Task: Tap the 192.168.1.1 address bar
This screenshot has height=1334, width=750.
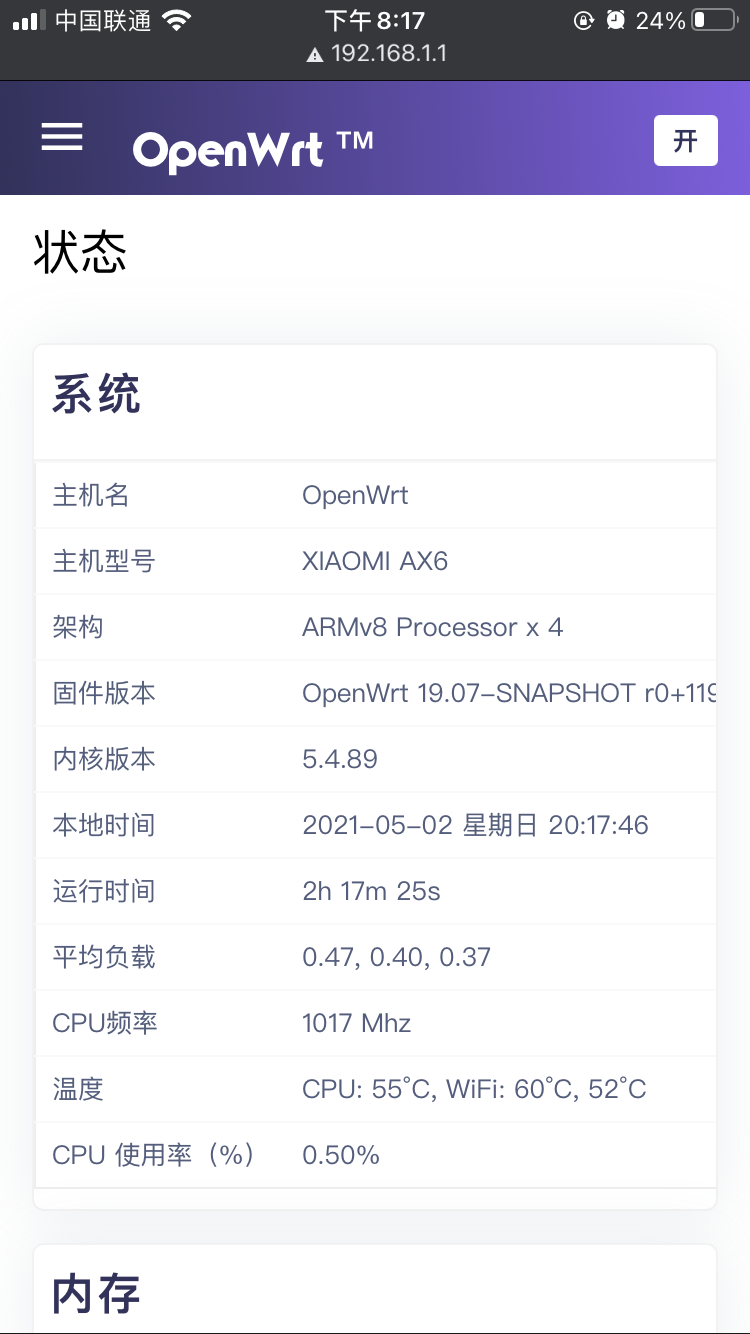Action: [387, 53]
